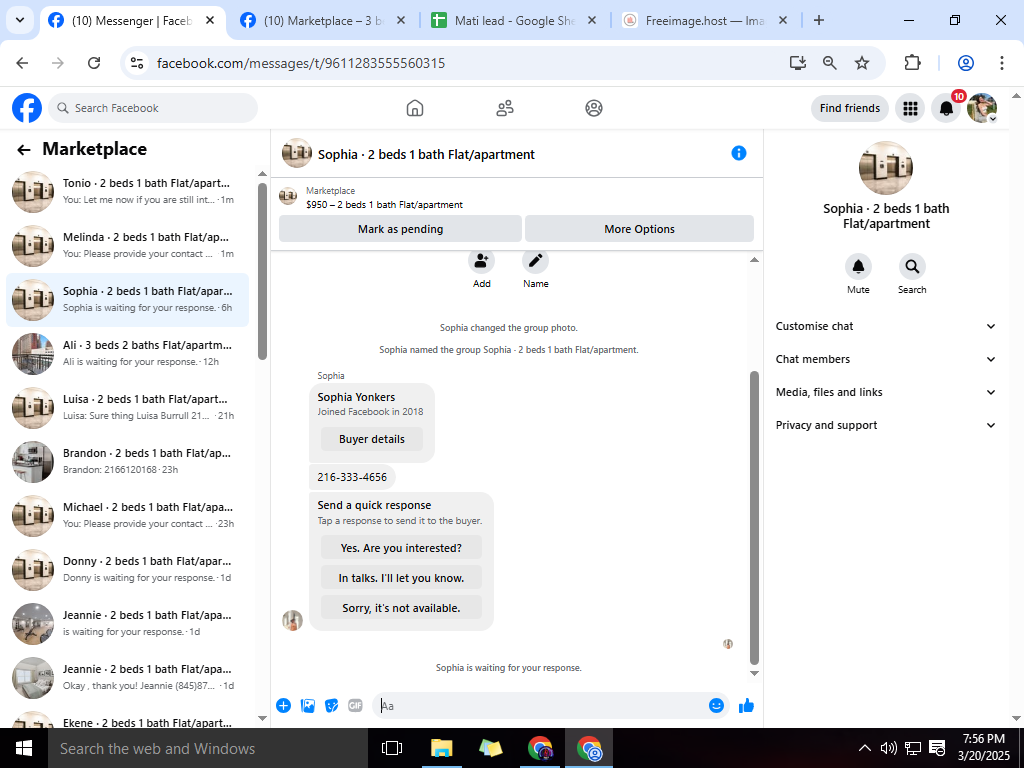Open Chrome tab search dropdown arrow
This screenshot has height=768, width=1024.
point(20,20)
